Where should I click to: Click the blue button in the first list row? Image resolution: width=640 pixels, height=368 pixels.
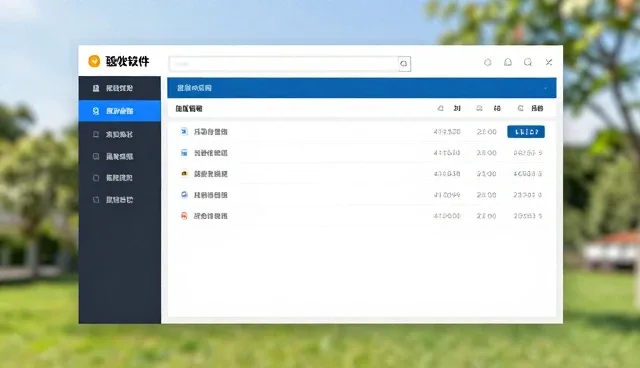click(x=526, y=132)
